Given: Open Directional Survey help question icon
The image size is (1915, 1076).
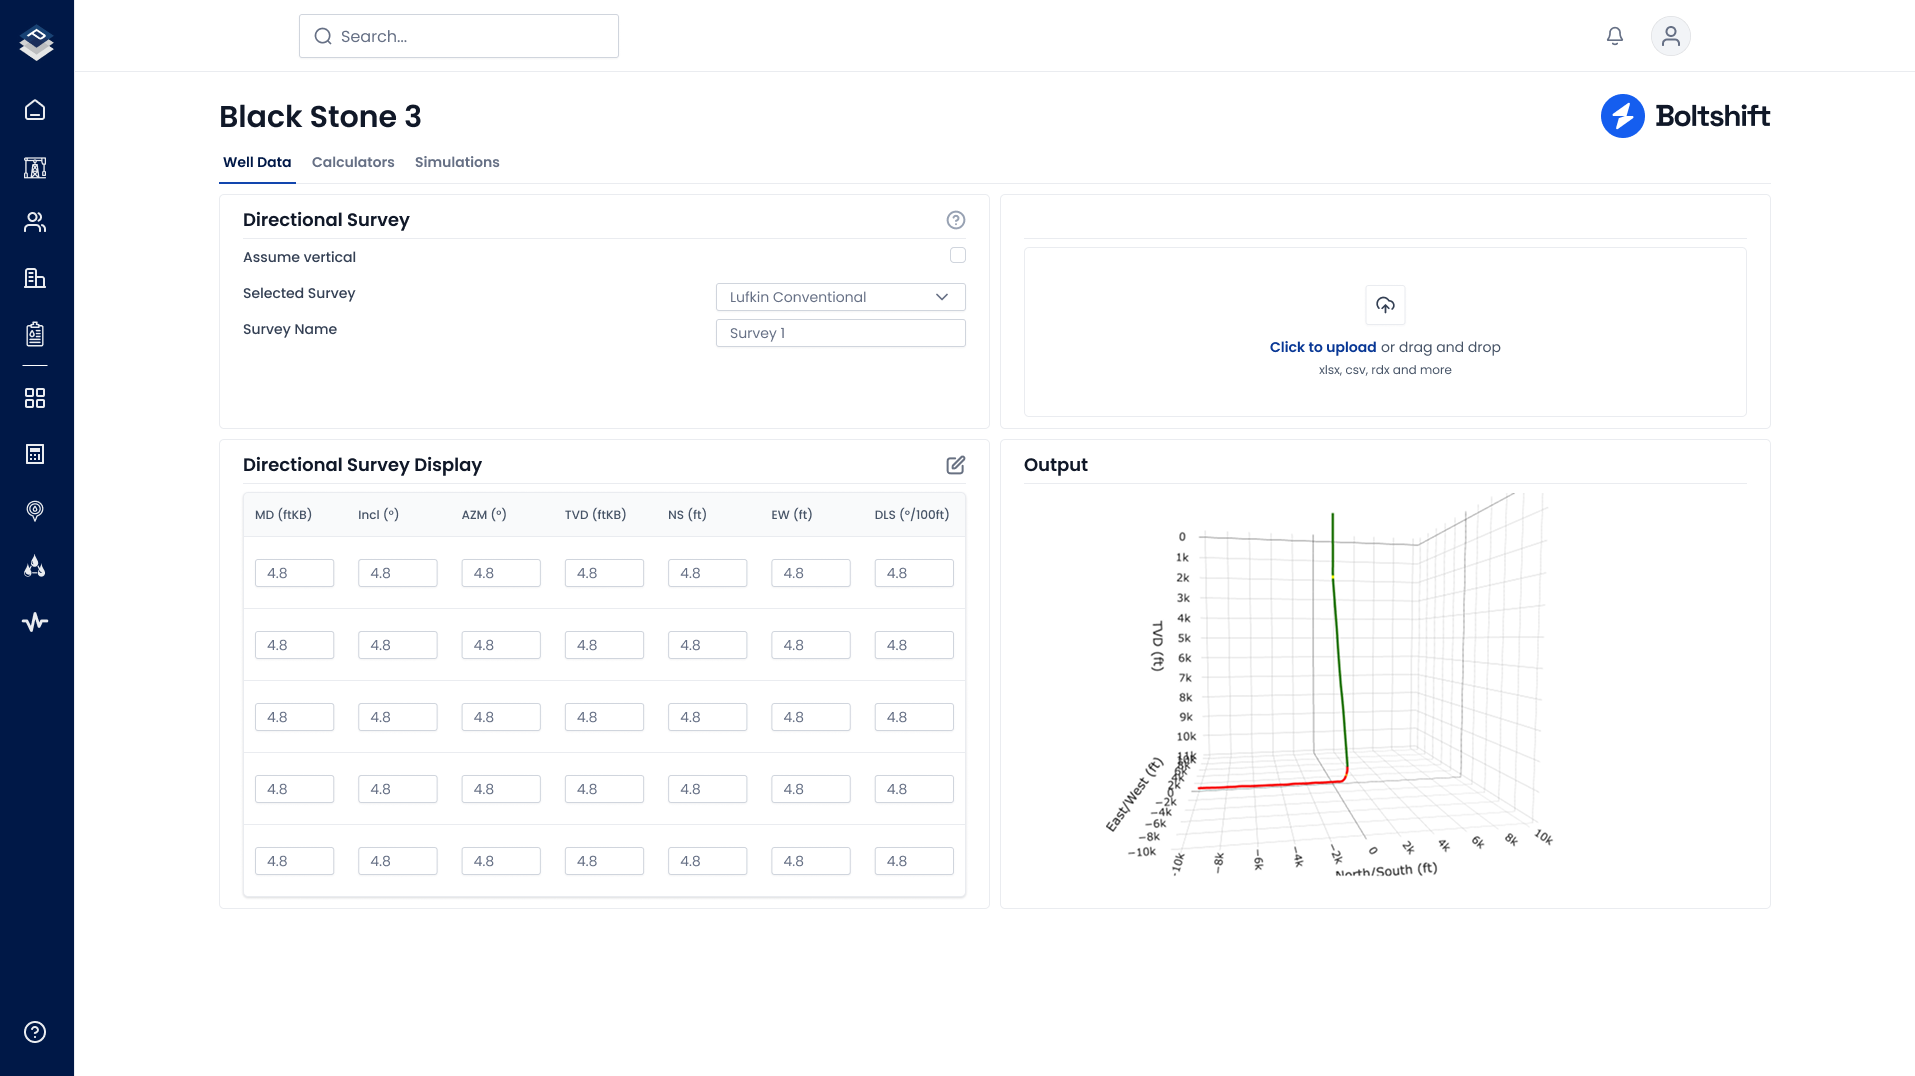Looking at the screenshot, I should coord(955,220).
